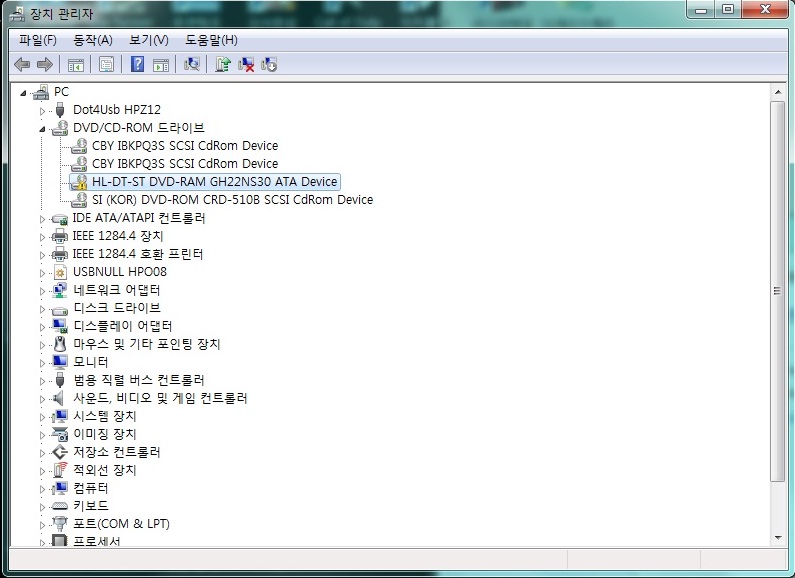Collapse the DVD/CD-ROM 드라이브 node
Screen dimensions: 795x578
pyautogui.click(x=43, y=129)
